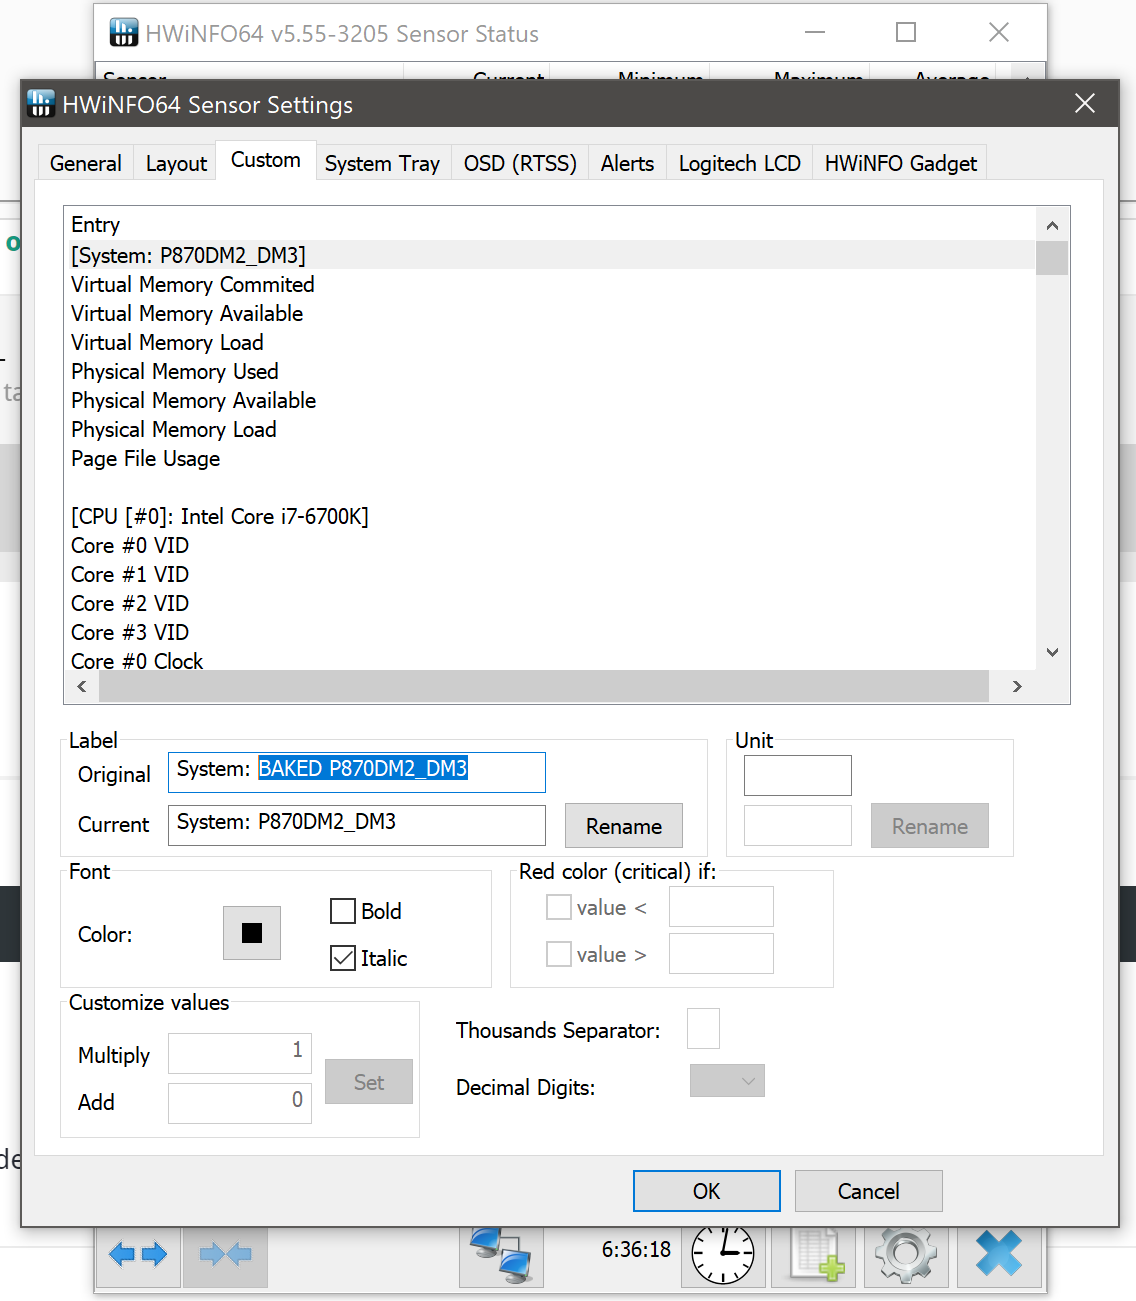The image size is (1136, 1301).
Task: Select 'Physical Memory Used' entry
Action: pos(550,371)
